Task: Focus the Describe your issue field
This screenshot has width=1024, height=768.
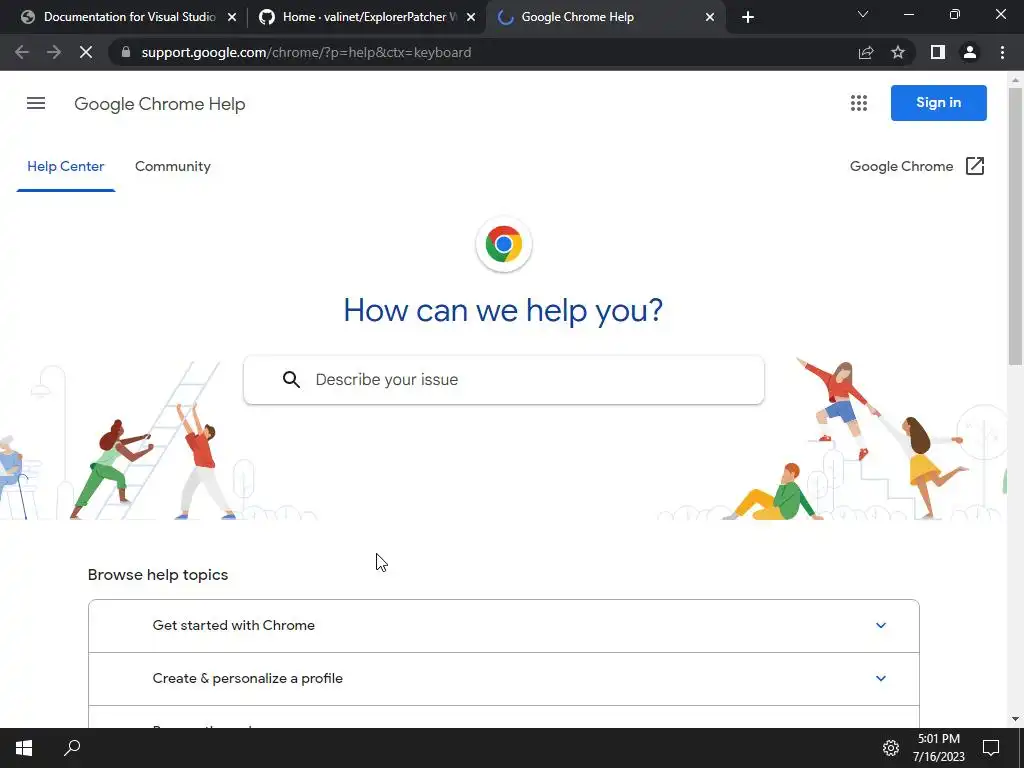Action: point(504,380)
